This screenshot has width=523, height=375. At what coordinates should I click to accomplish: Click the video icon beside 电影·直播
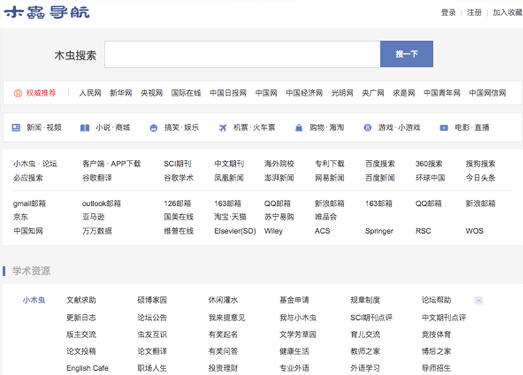click(x=444, y=128)
